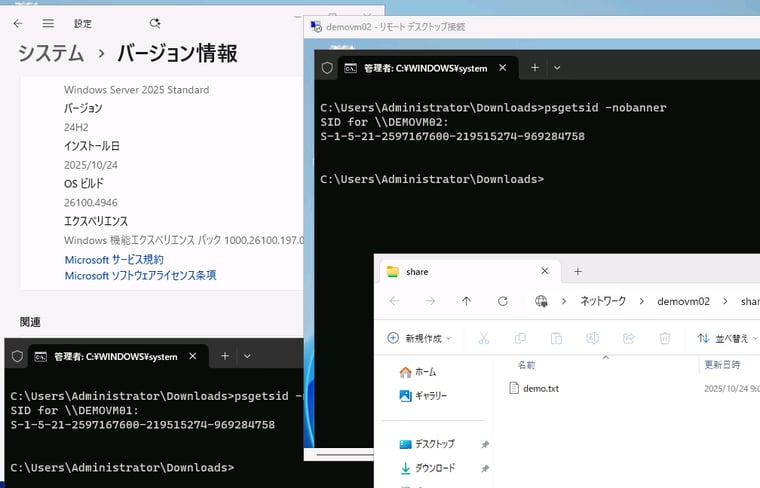Screen dimensions: 760x488
Task: Select the demo.txt file
Action: (x=540, y=388)
